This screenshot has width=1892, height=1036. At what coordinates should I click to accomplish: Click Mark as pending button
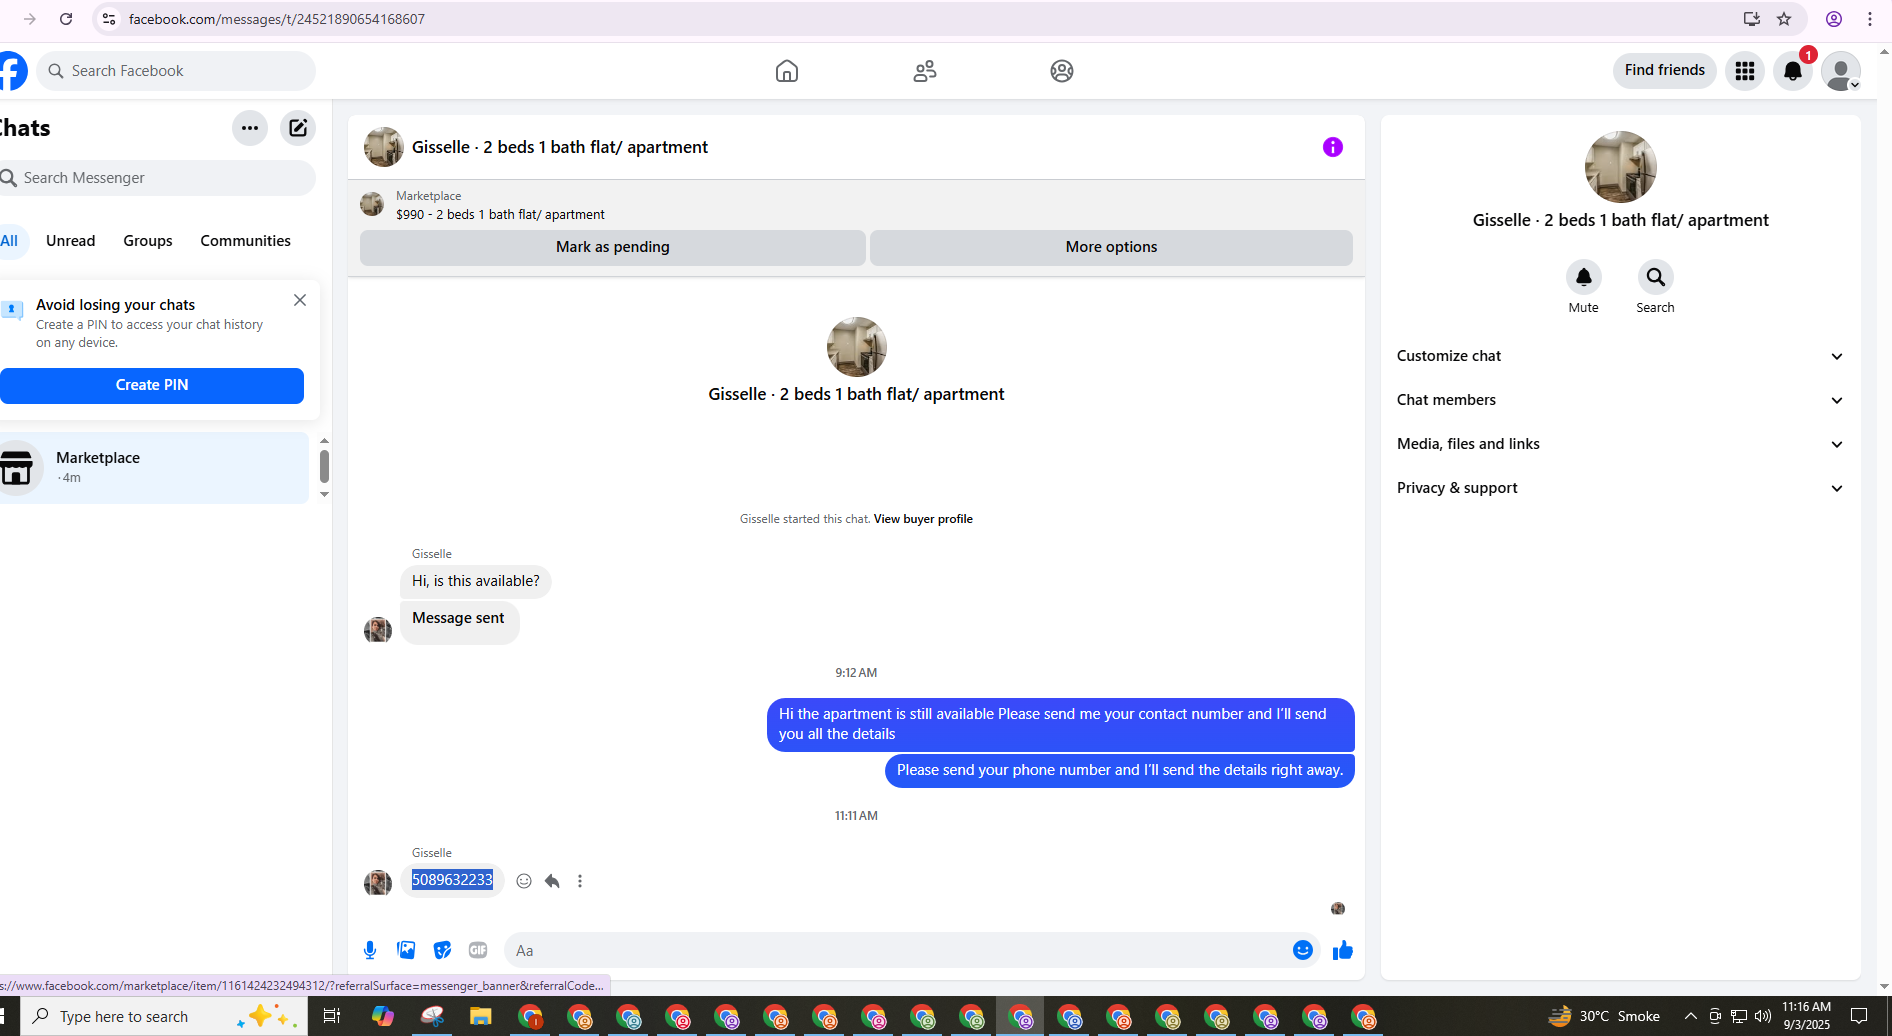coord(613,247)
